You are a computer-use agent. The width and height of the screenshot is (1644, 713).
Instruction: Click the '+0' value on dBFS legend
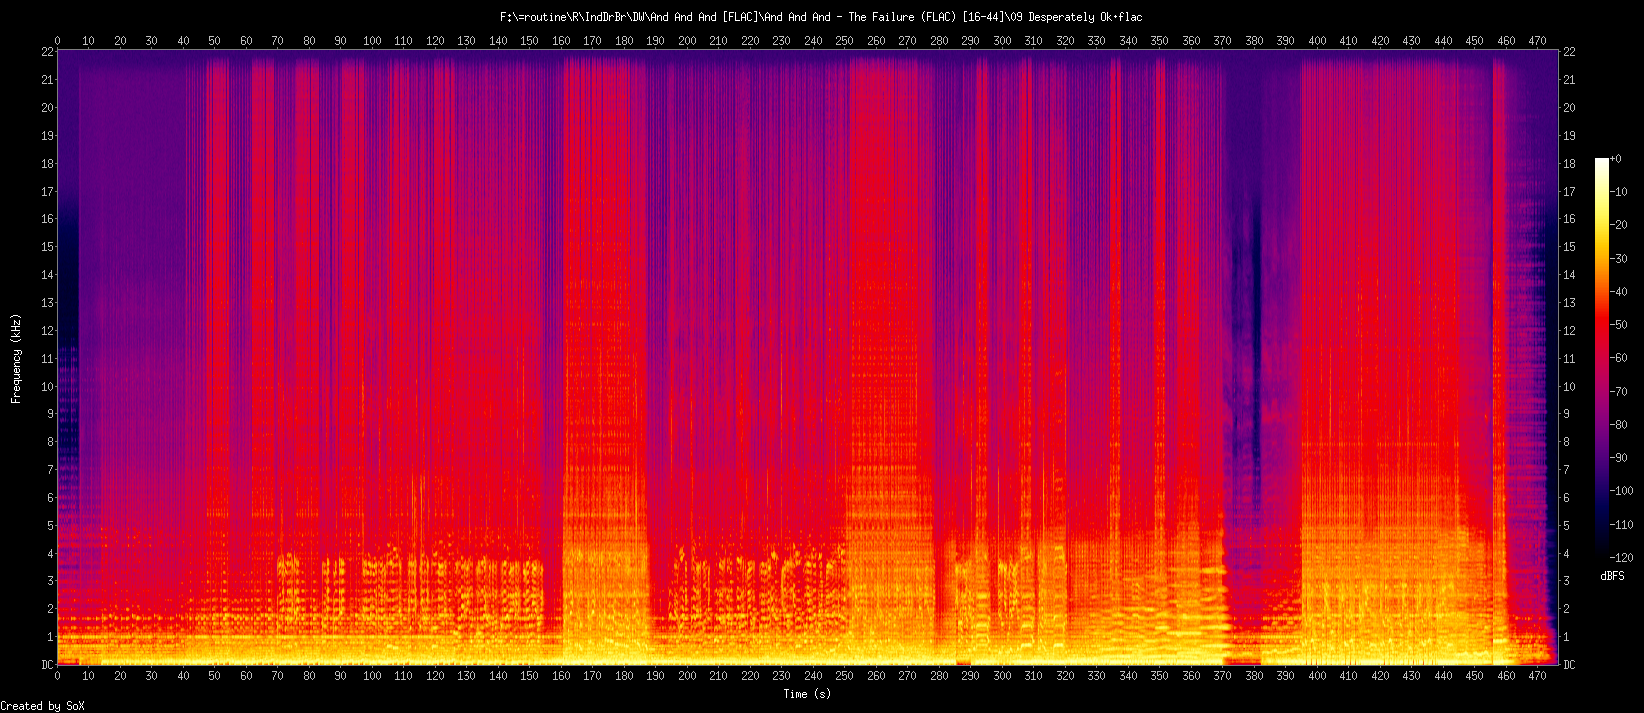point(1615,159)
